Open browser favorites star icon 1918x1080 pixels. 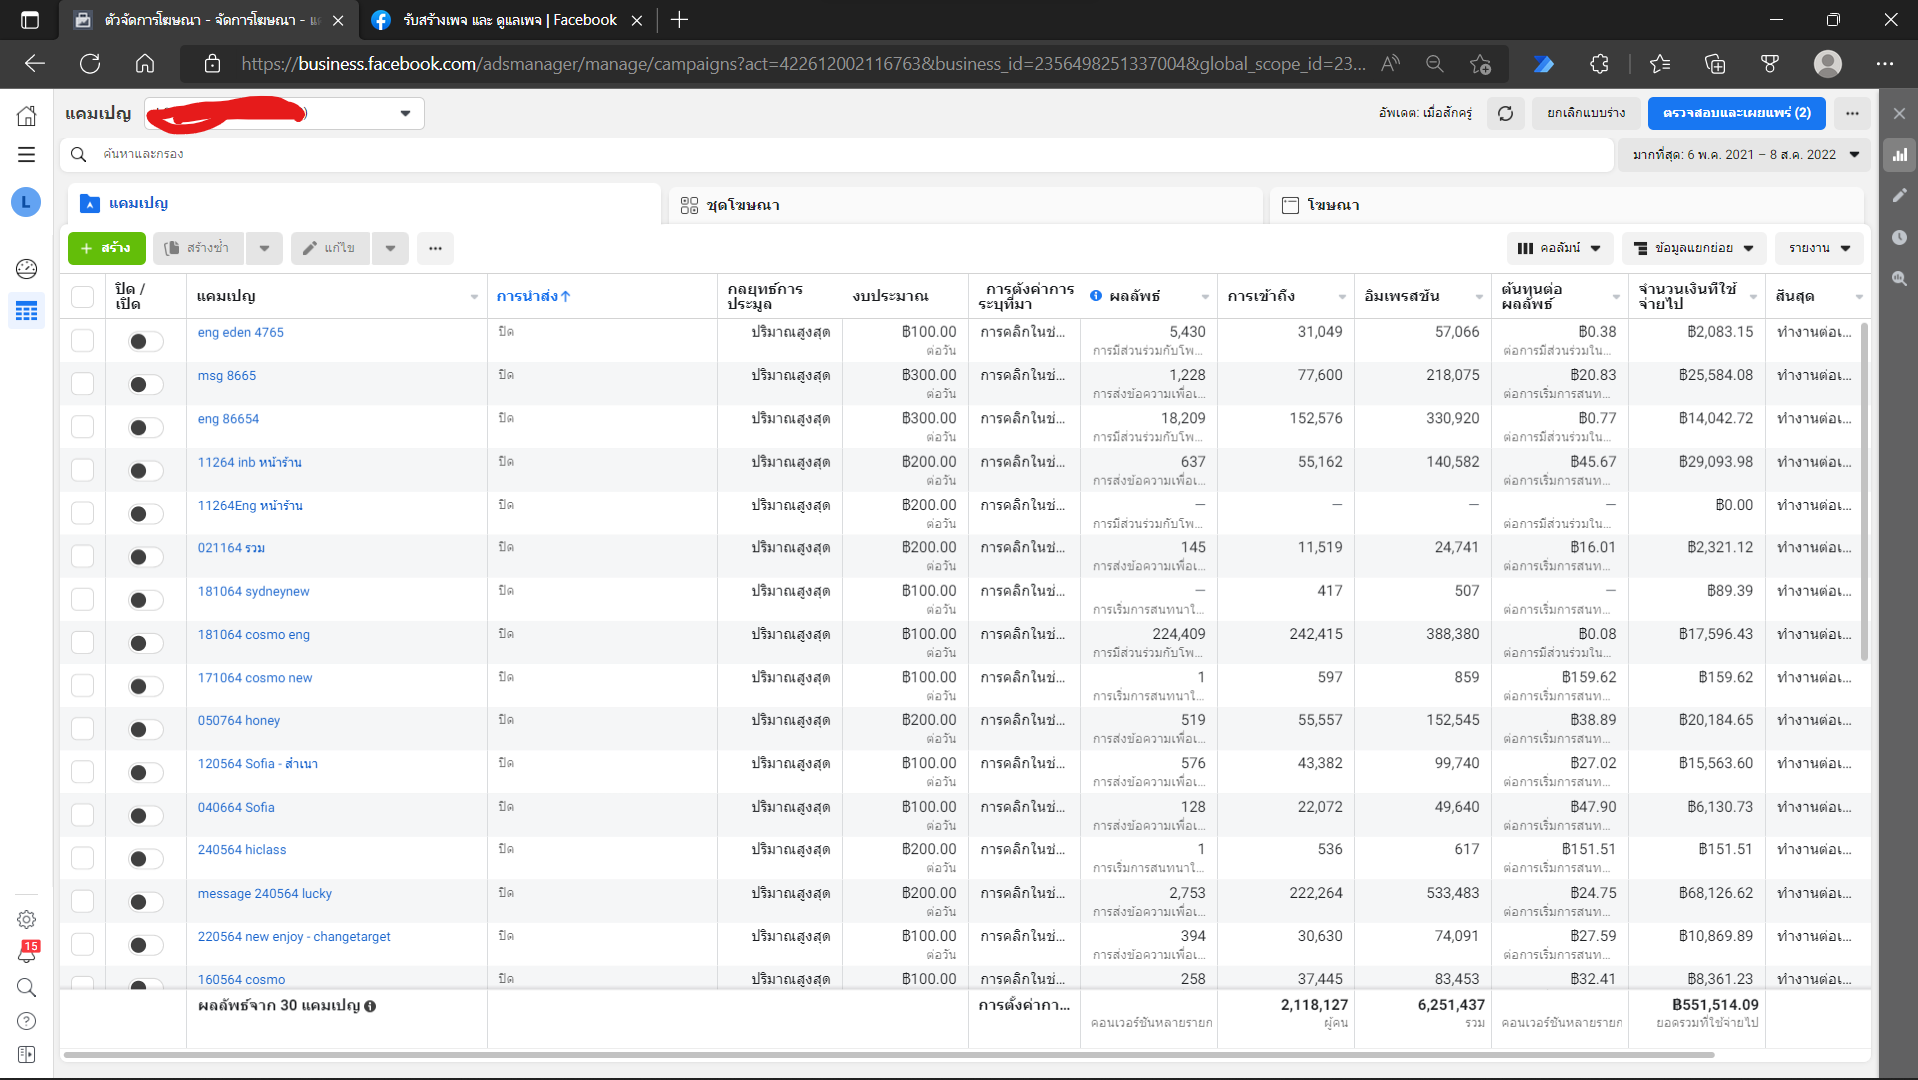[x=1660, y=64]
